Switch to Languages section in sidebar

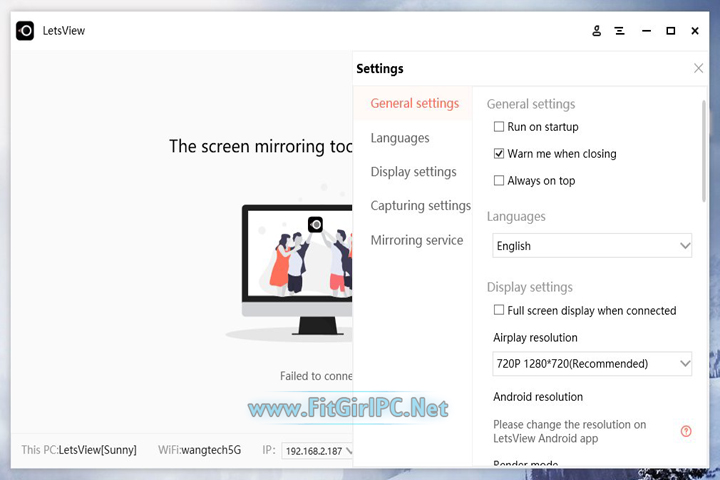tap(400, 138)
